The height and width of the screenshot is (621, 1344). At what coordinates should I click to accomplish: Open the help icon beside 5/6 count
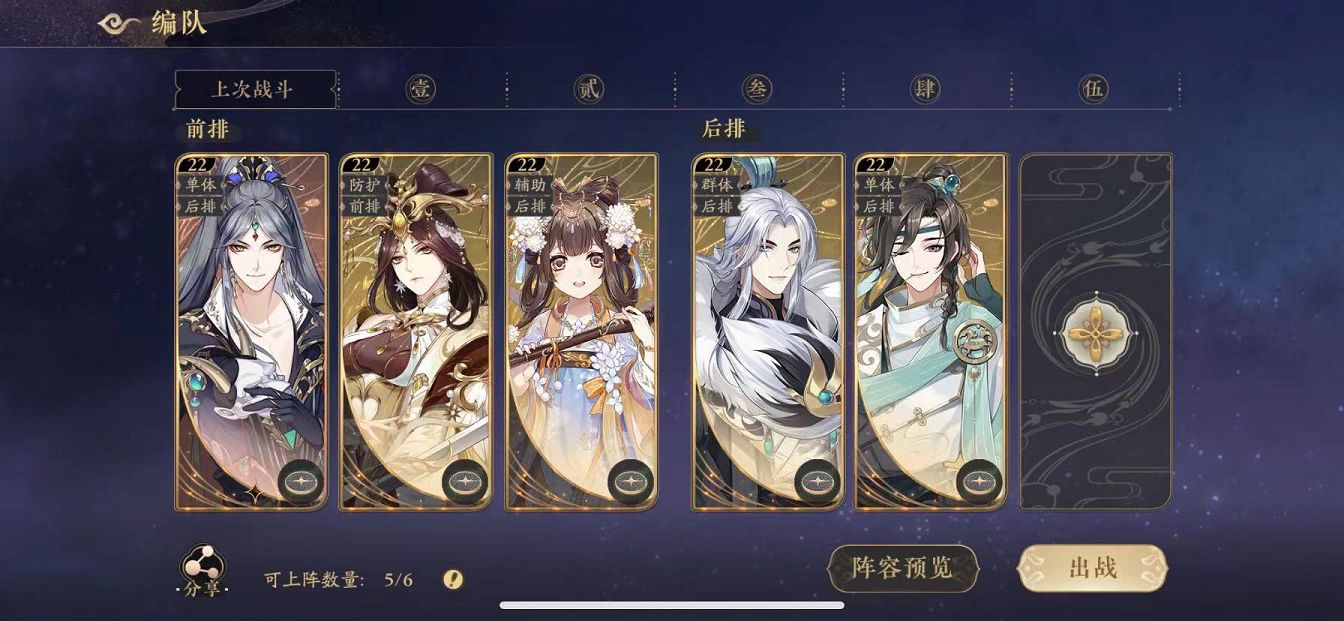click(453, 579)
